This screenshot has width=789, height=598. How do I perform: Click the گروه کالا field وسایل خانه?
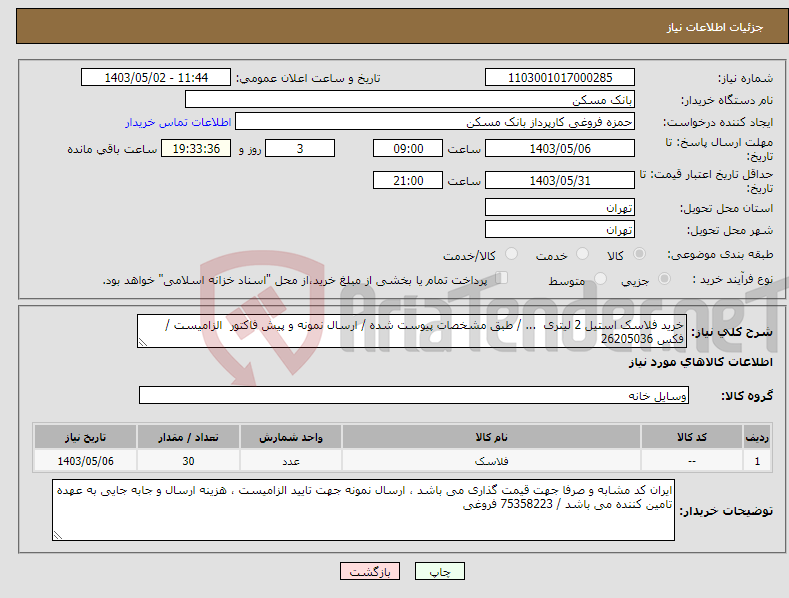pyautogui.click(x=414, y=396)
